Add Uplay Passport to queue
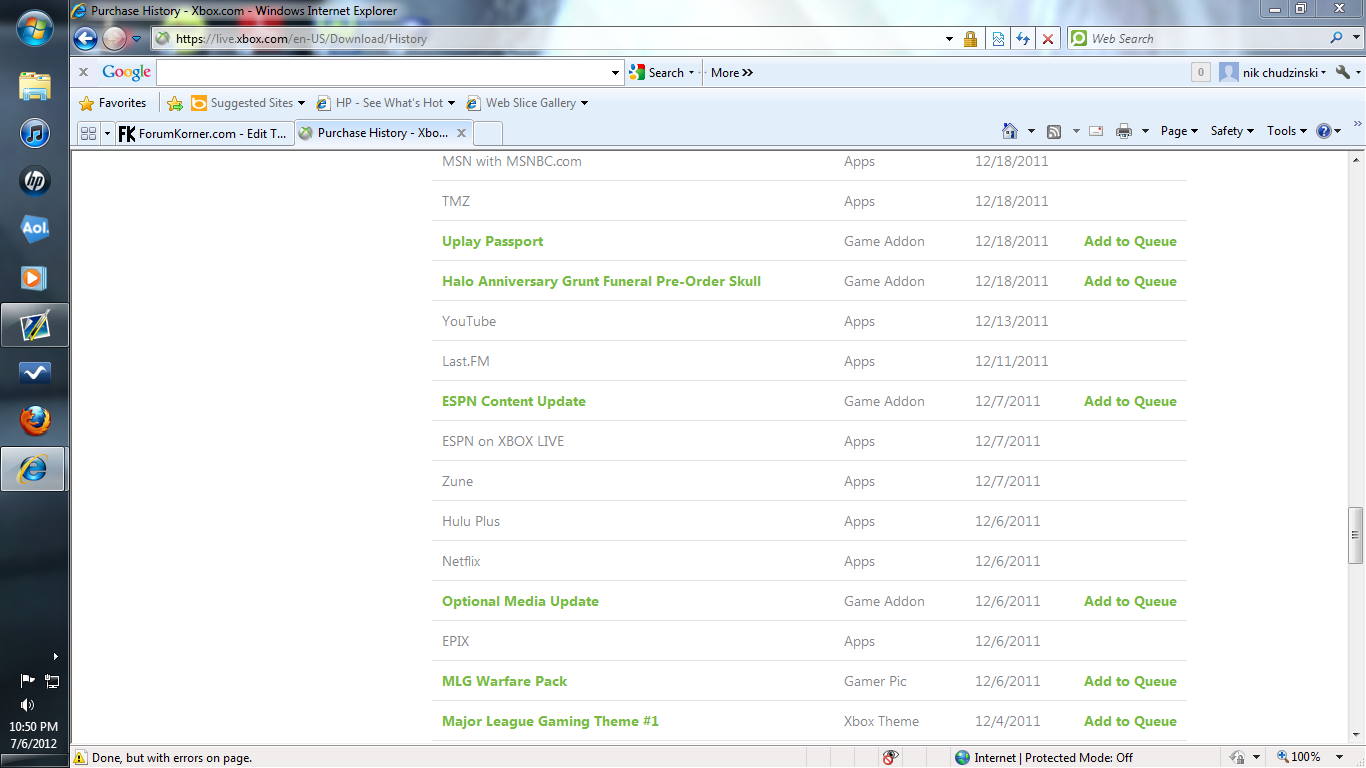1366x768 pixels. 1130,241
